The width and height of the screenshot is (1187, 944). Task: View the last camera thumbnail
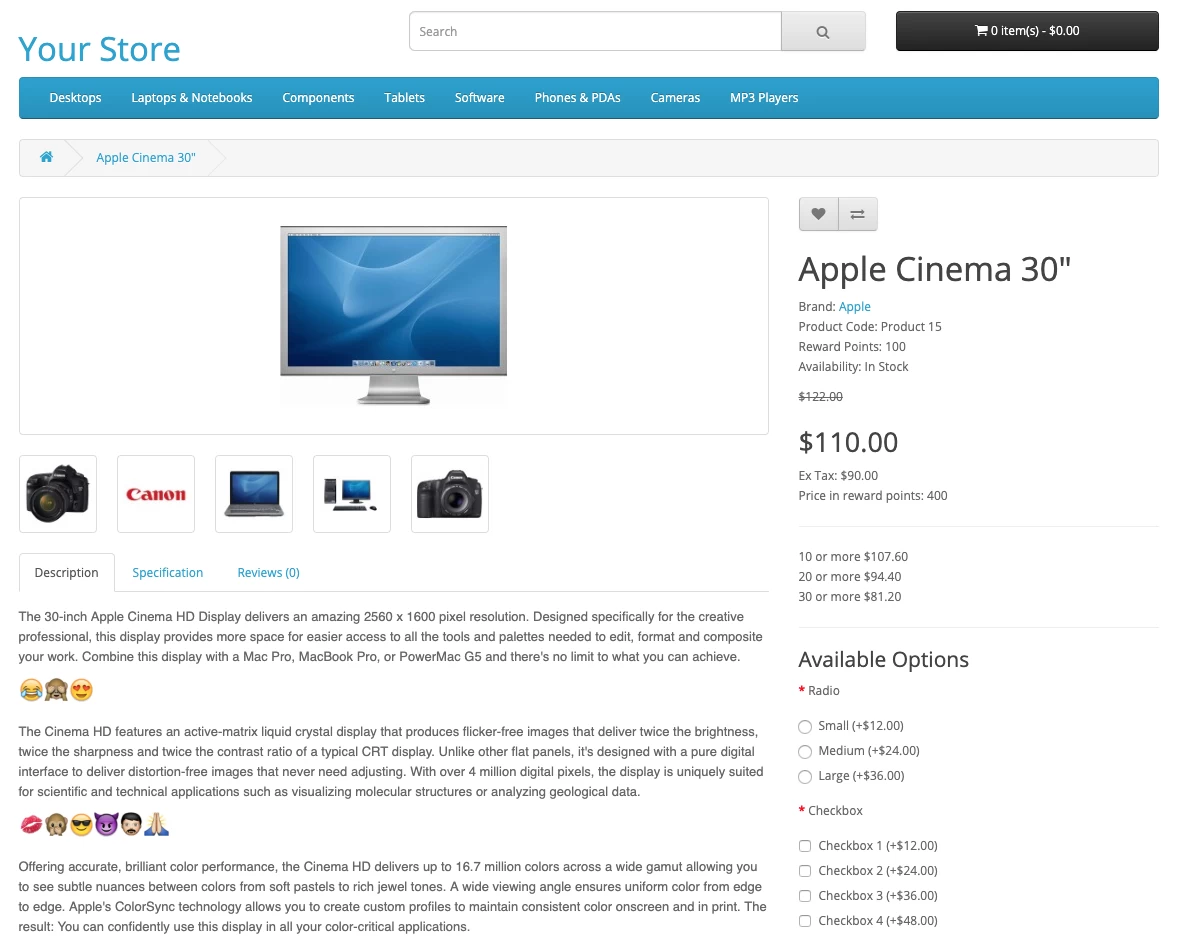click(450, 494)
